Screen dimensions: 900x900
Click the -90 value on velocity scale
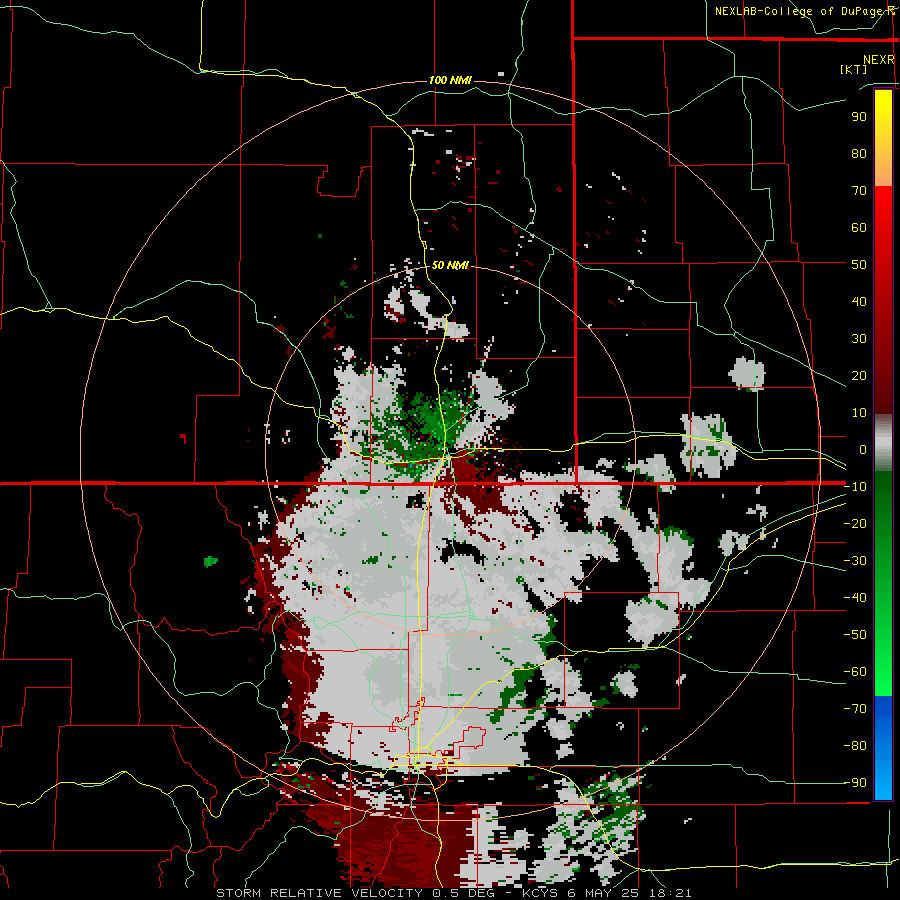coord(855,783)
